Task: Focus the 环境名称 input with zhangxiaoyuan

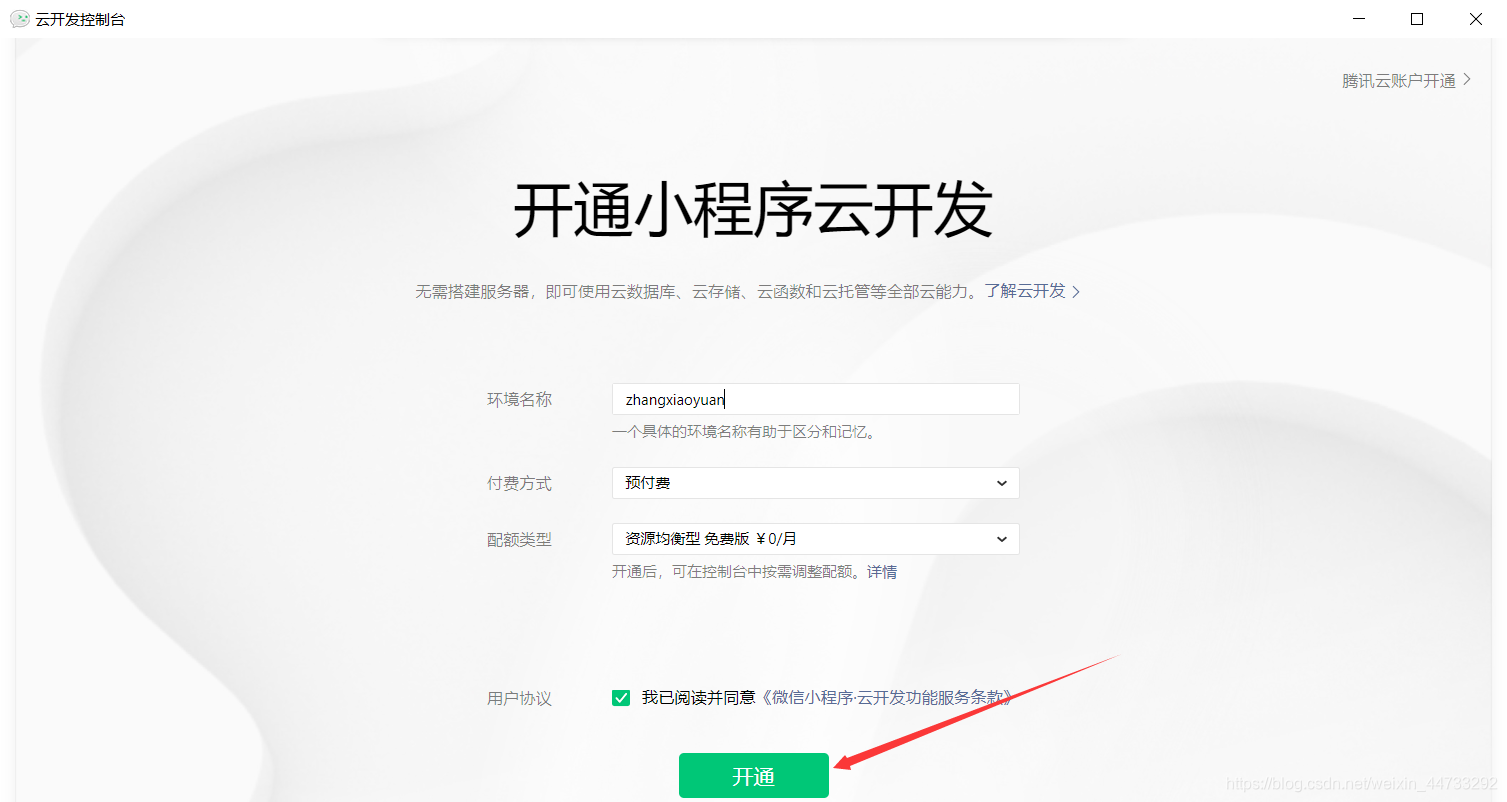Action: pos(815,399)
